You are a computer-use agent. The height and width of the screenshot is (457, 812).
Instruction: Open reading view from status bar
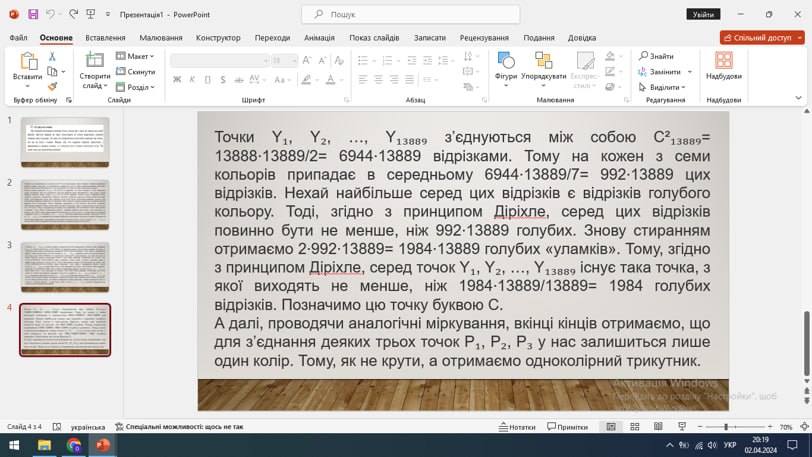[658, 426]
